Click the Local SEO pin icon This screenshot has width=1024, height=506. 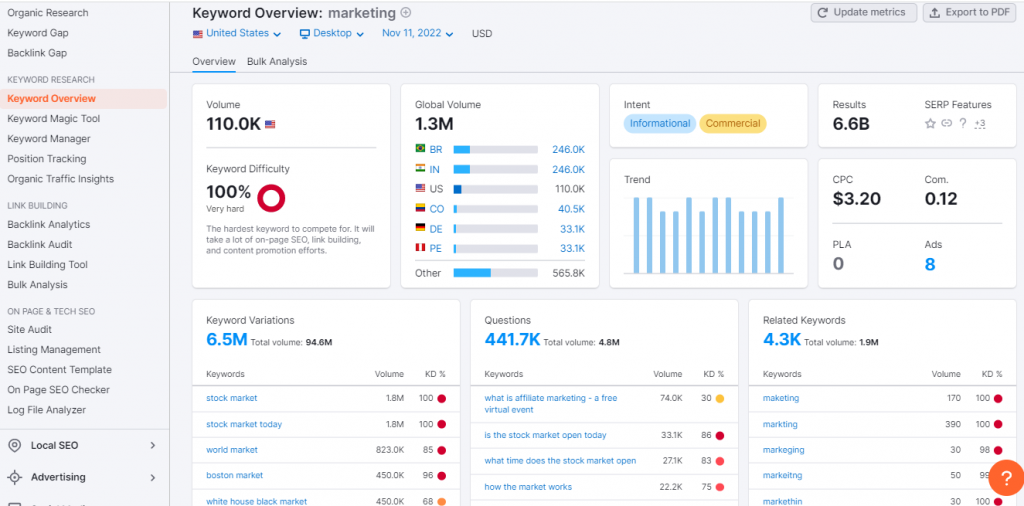[x=14, y=445]
